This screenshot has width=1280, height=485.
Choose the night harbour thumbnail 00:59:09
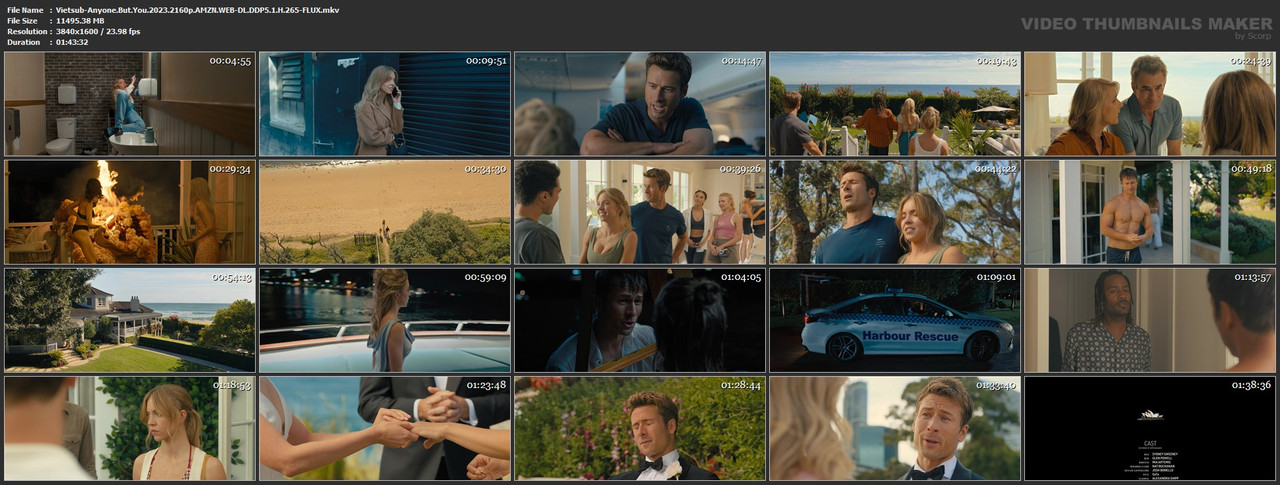tap(385, 320)
